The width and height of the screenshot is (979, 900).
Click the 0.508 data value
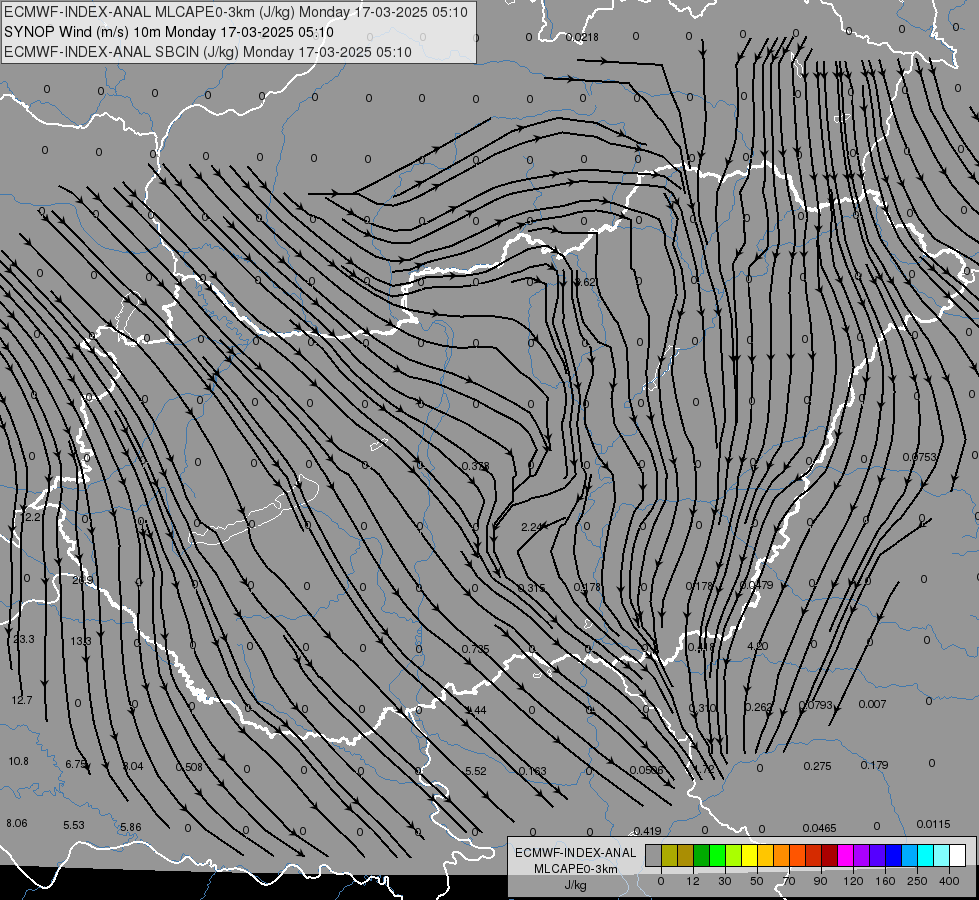(189, 767)
